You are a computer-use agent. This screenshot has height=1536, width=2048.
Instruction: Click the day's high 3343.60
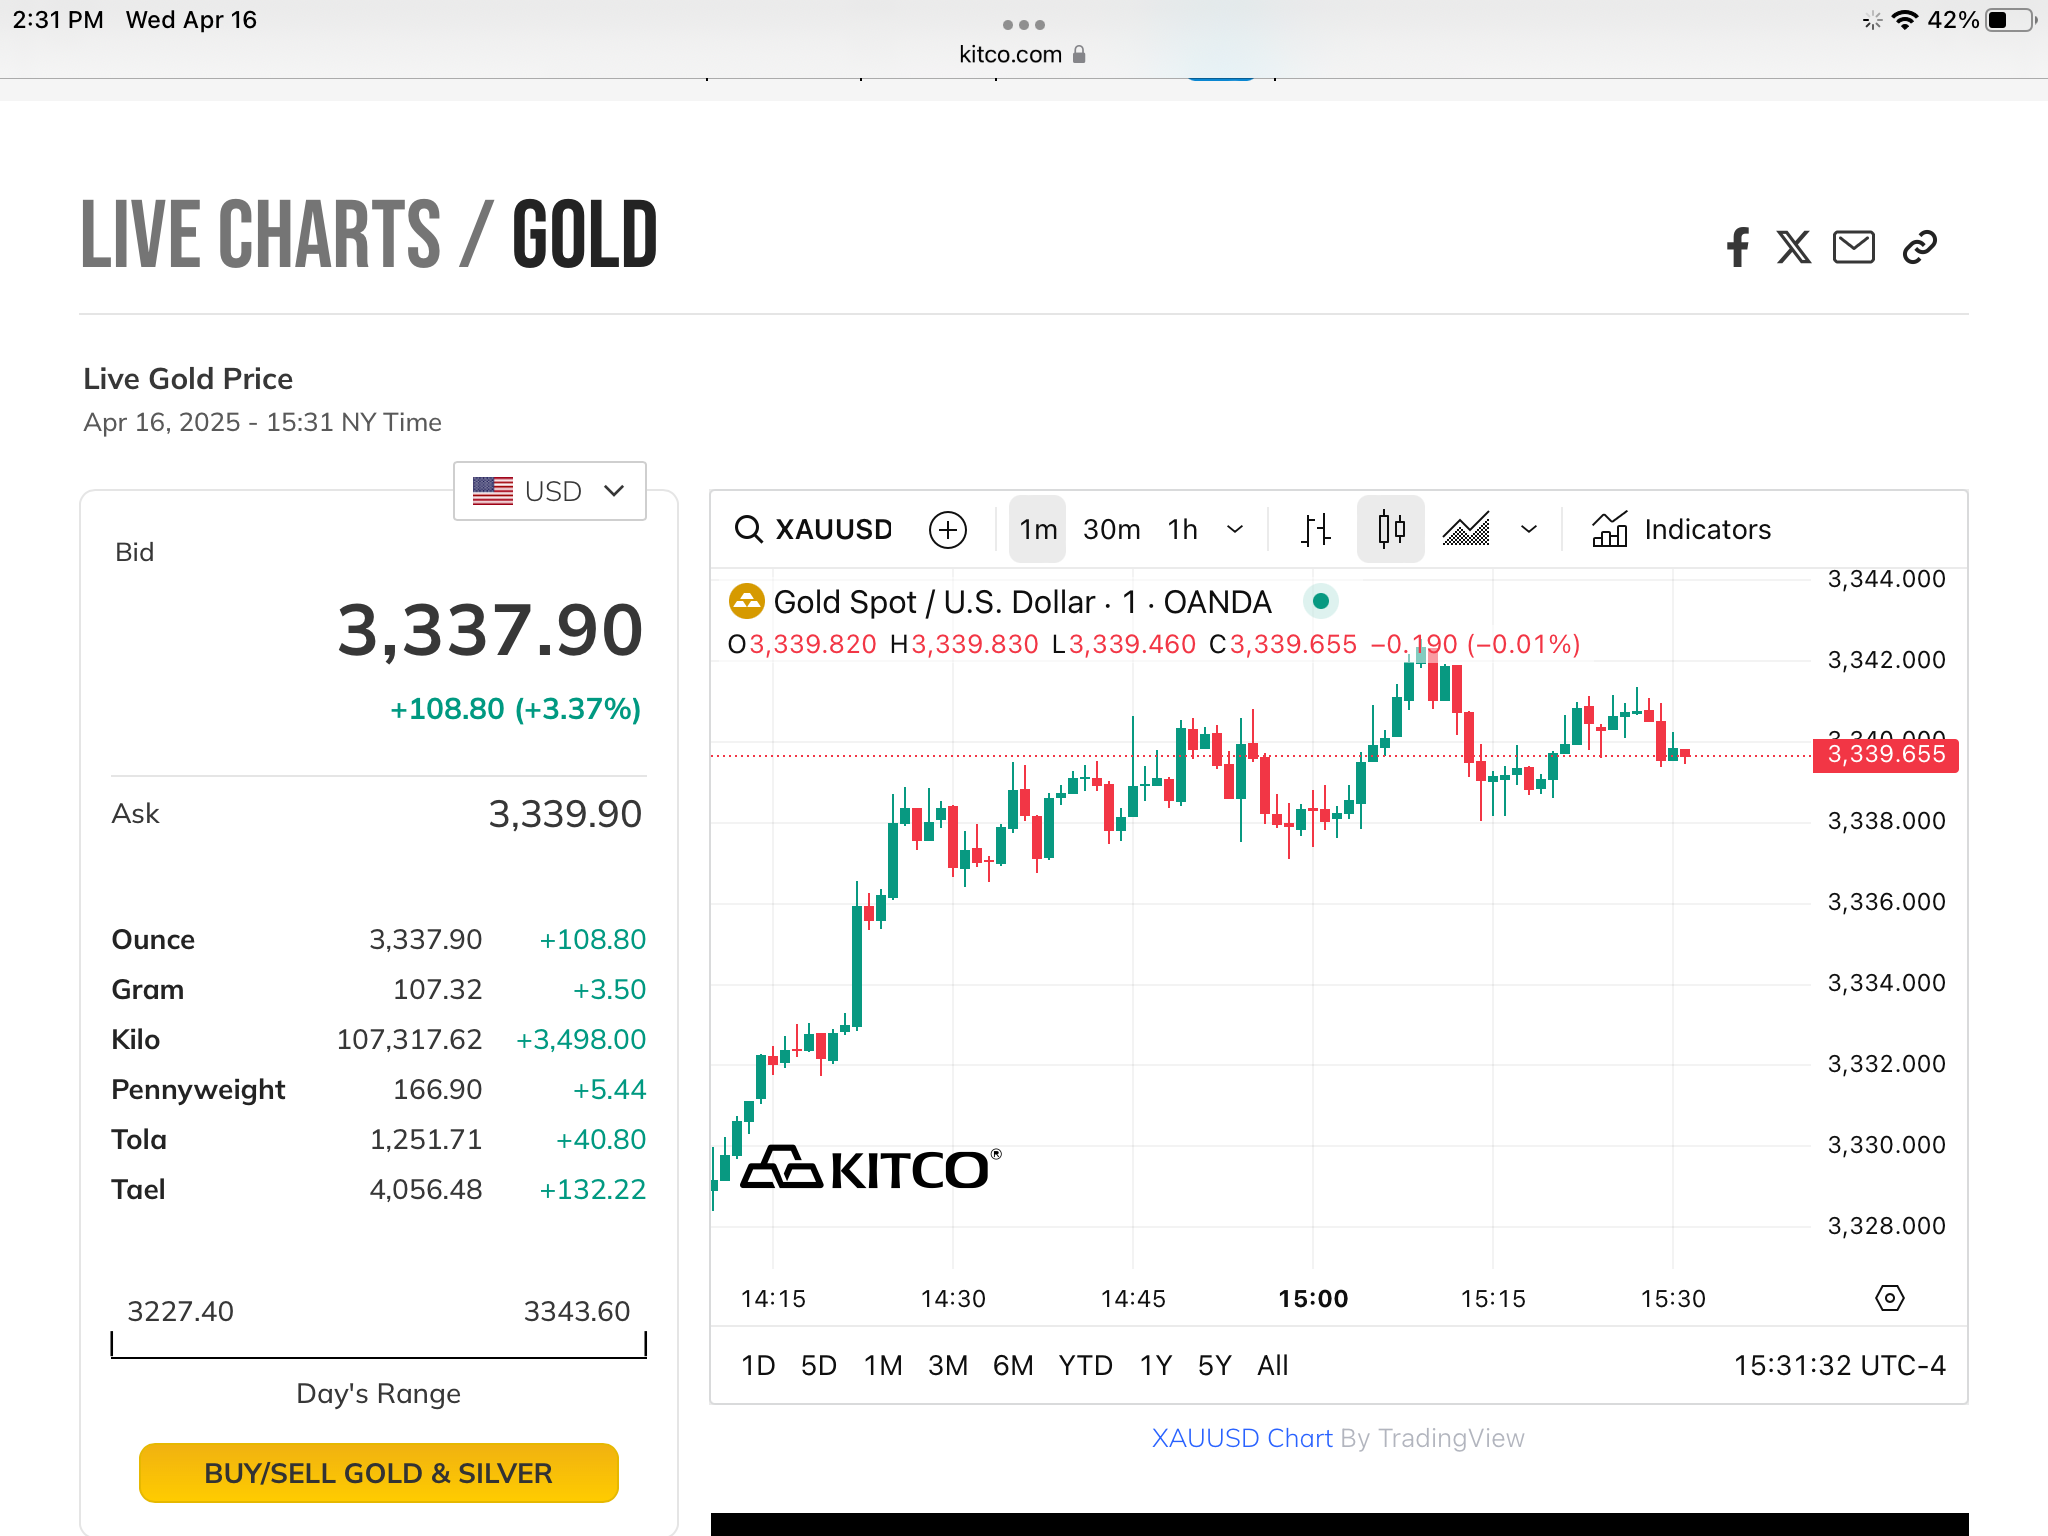coord(577,1311)
